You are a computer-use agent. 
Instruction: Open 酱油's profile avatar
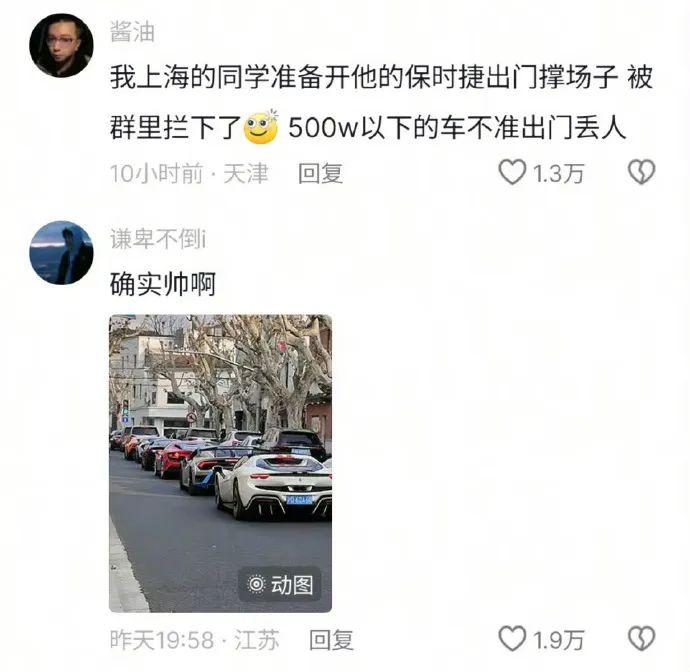click(x=61, y=46)
